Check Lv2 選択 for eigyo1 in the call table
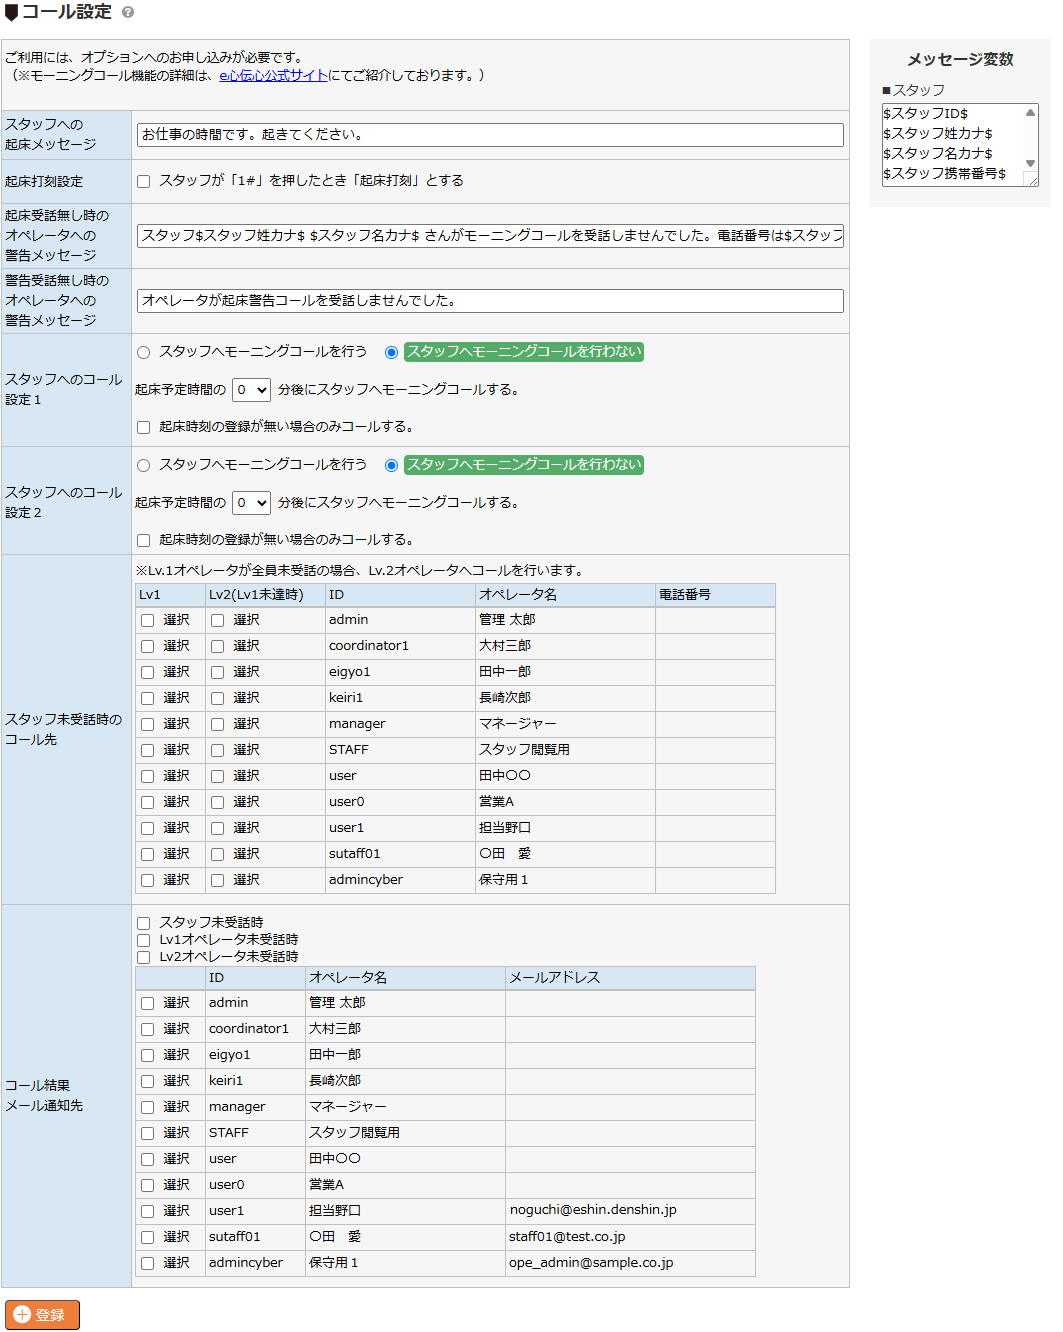Screen dimensions: 1063x1332 [217, 672]
